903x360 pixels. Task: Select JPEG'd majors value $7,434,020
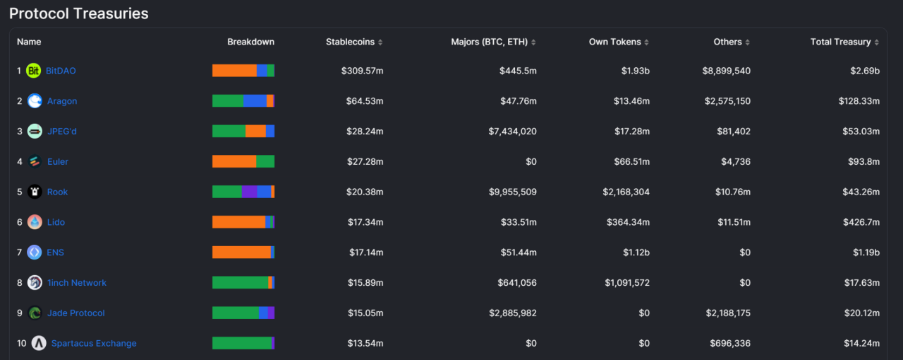click(513, 131)
